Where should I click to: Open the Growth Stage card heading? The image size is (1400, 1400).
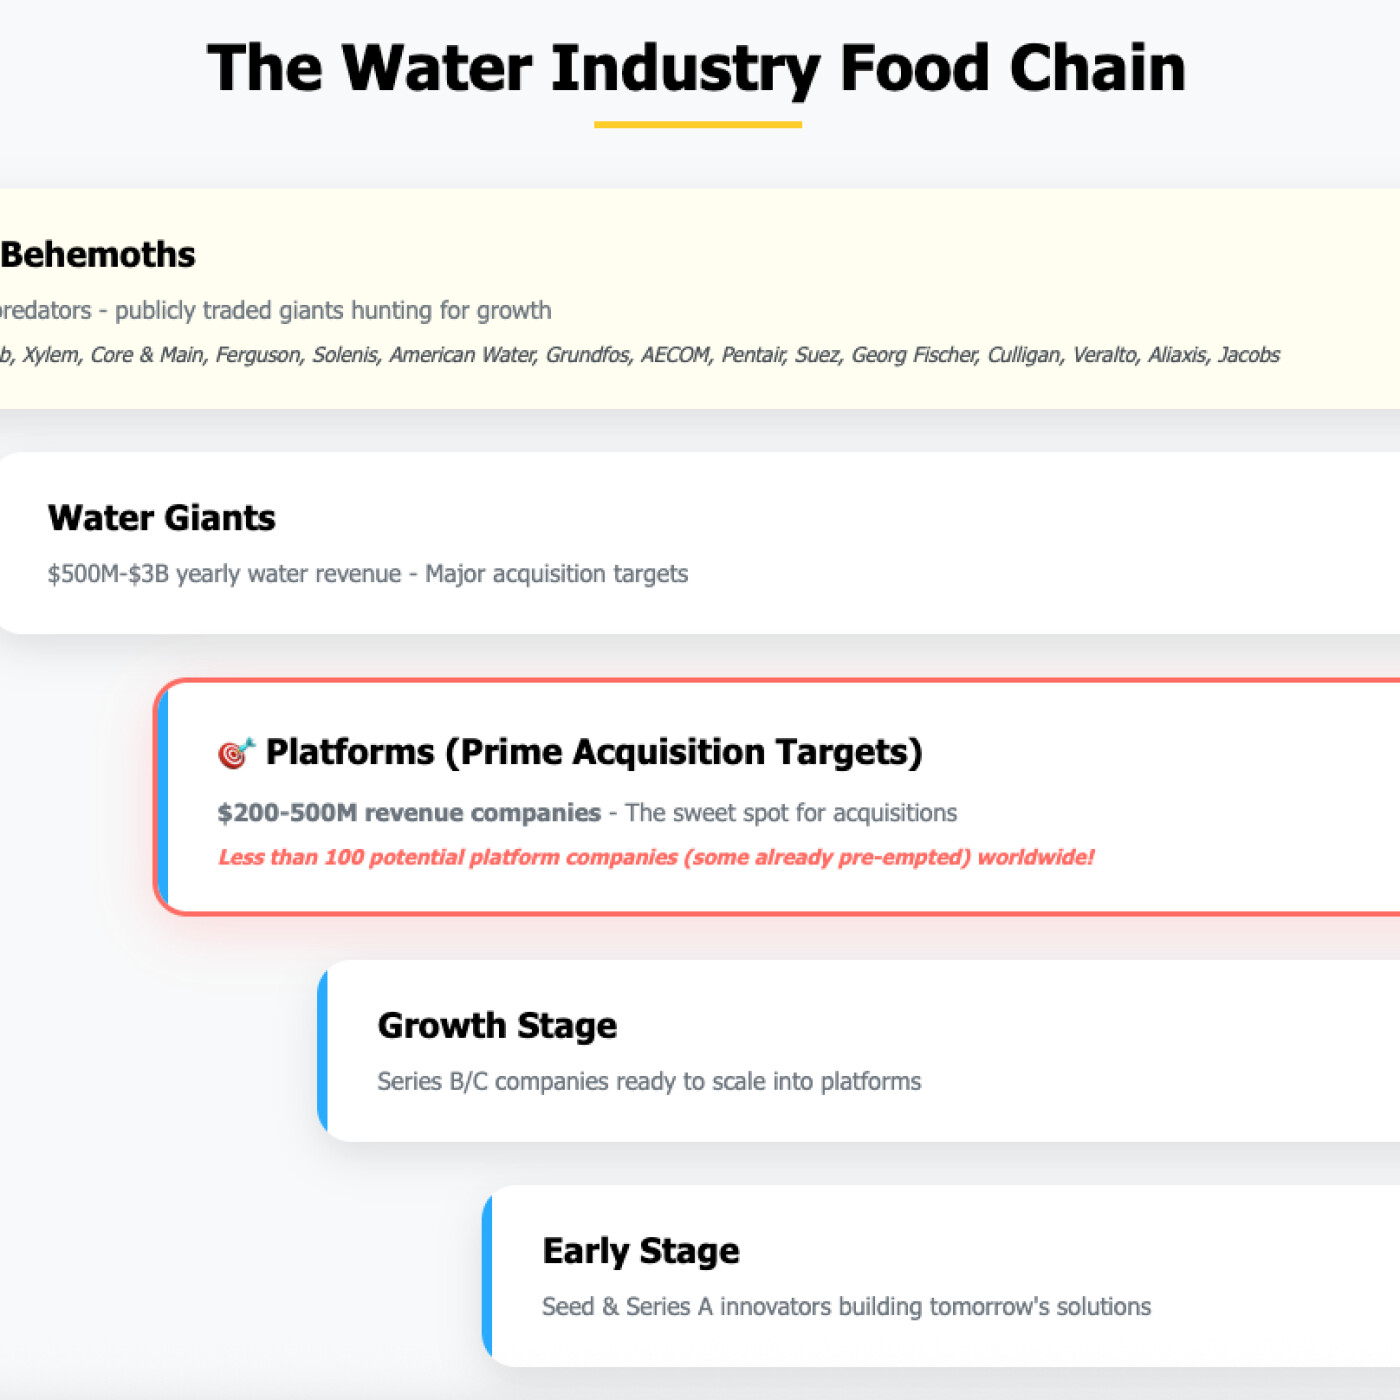[497, 1026]
